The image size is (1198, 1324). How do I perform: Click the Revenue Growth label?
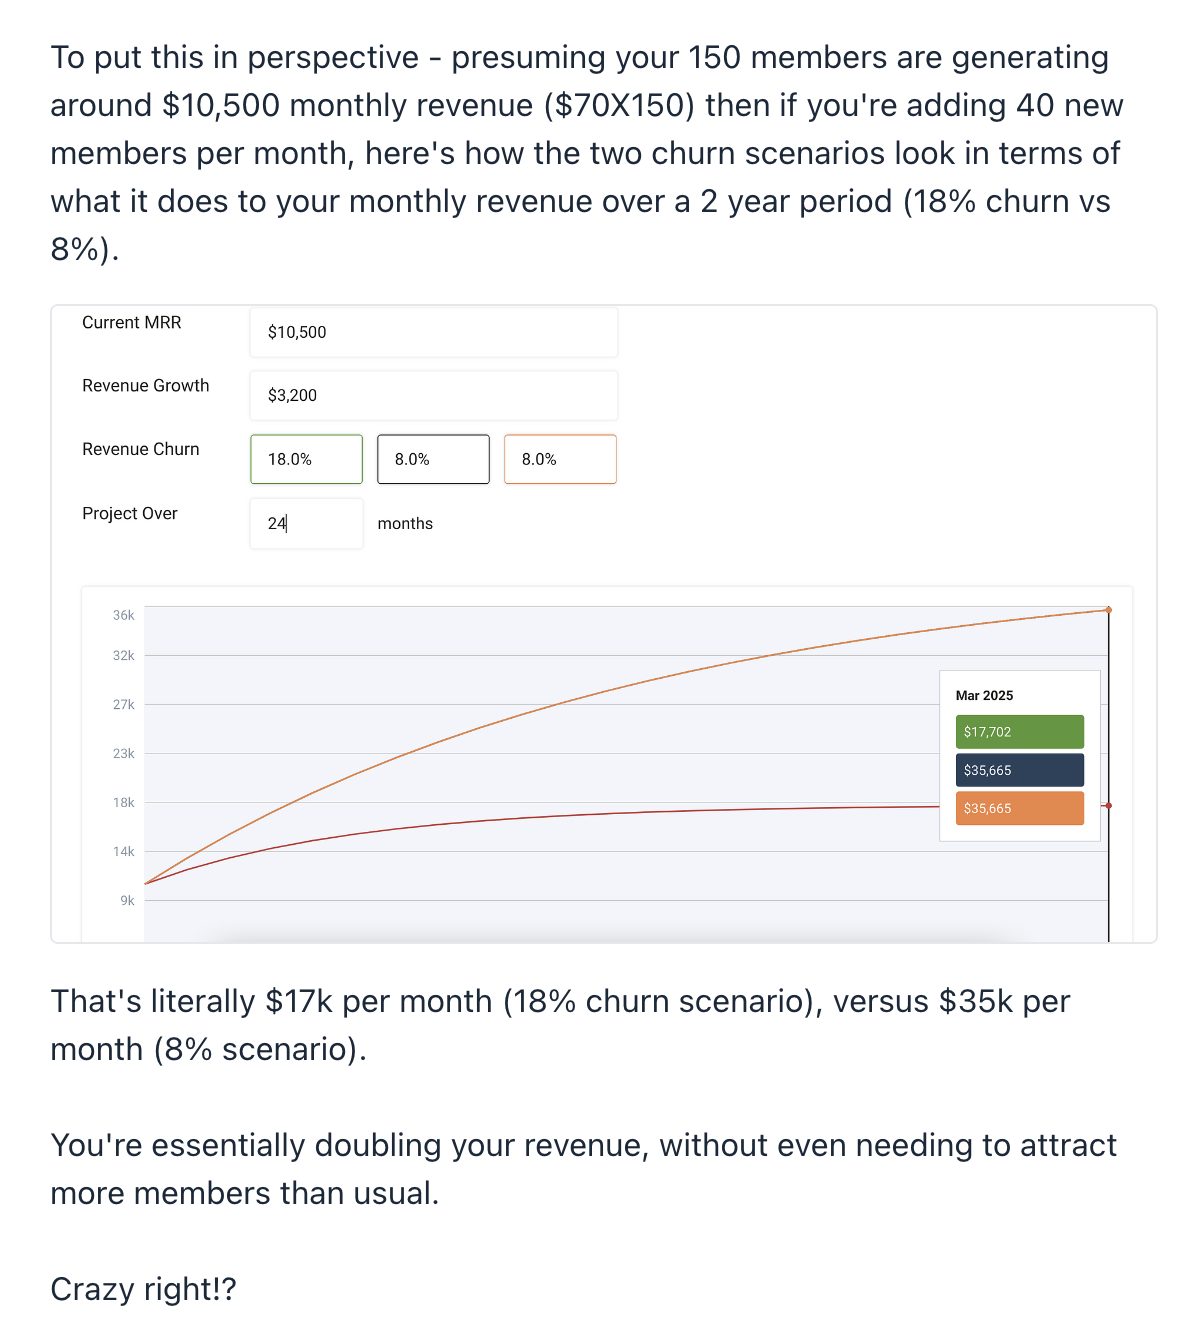click(146, 385)
